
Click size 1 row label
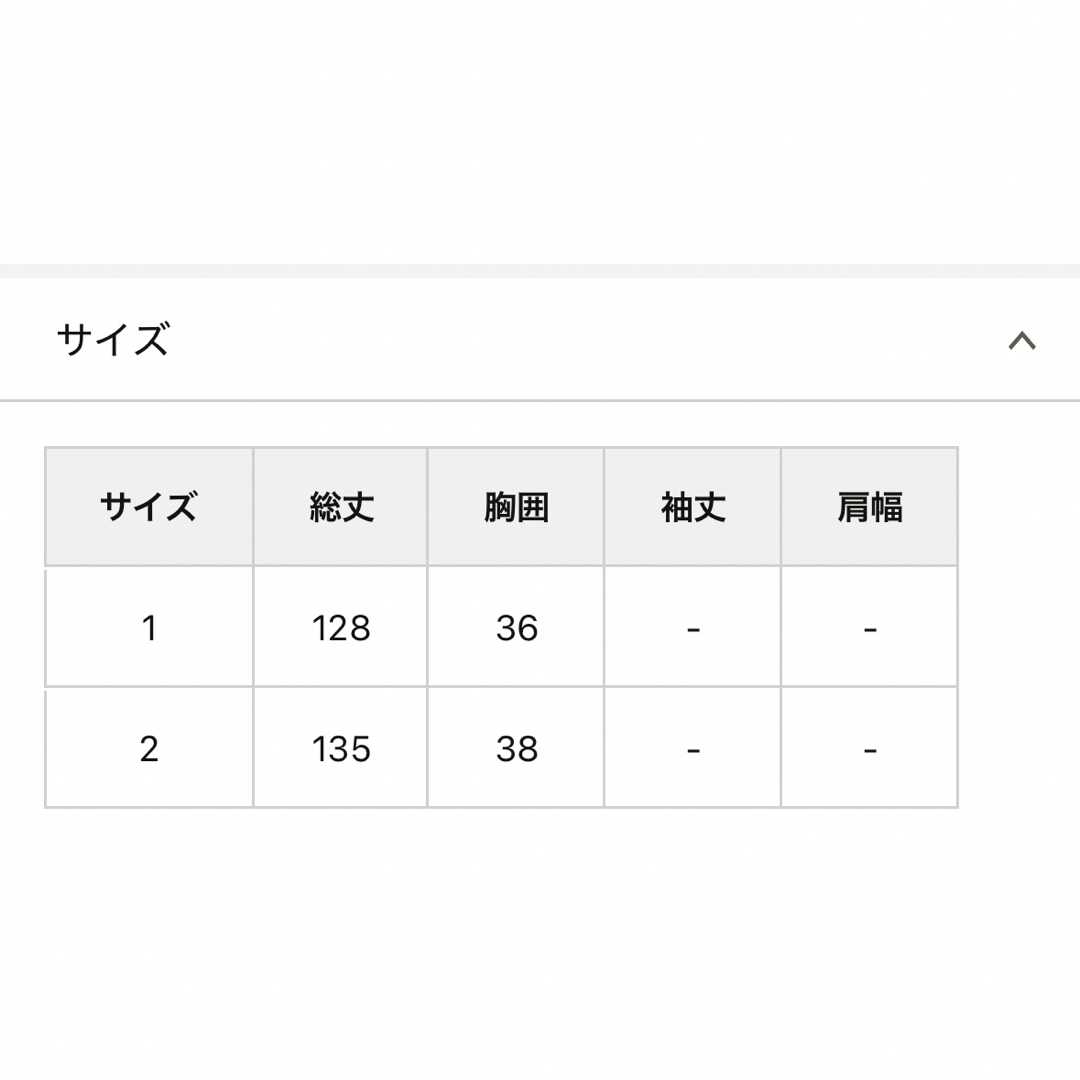149,627
